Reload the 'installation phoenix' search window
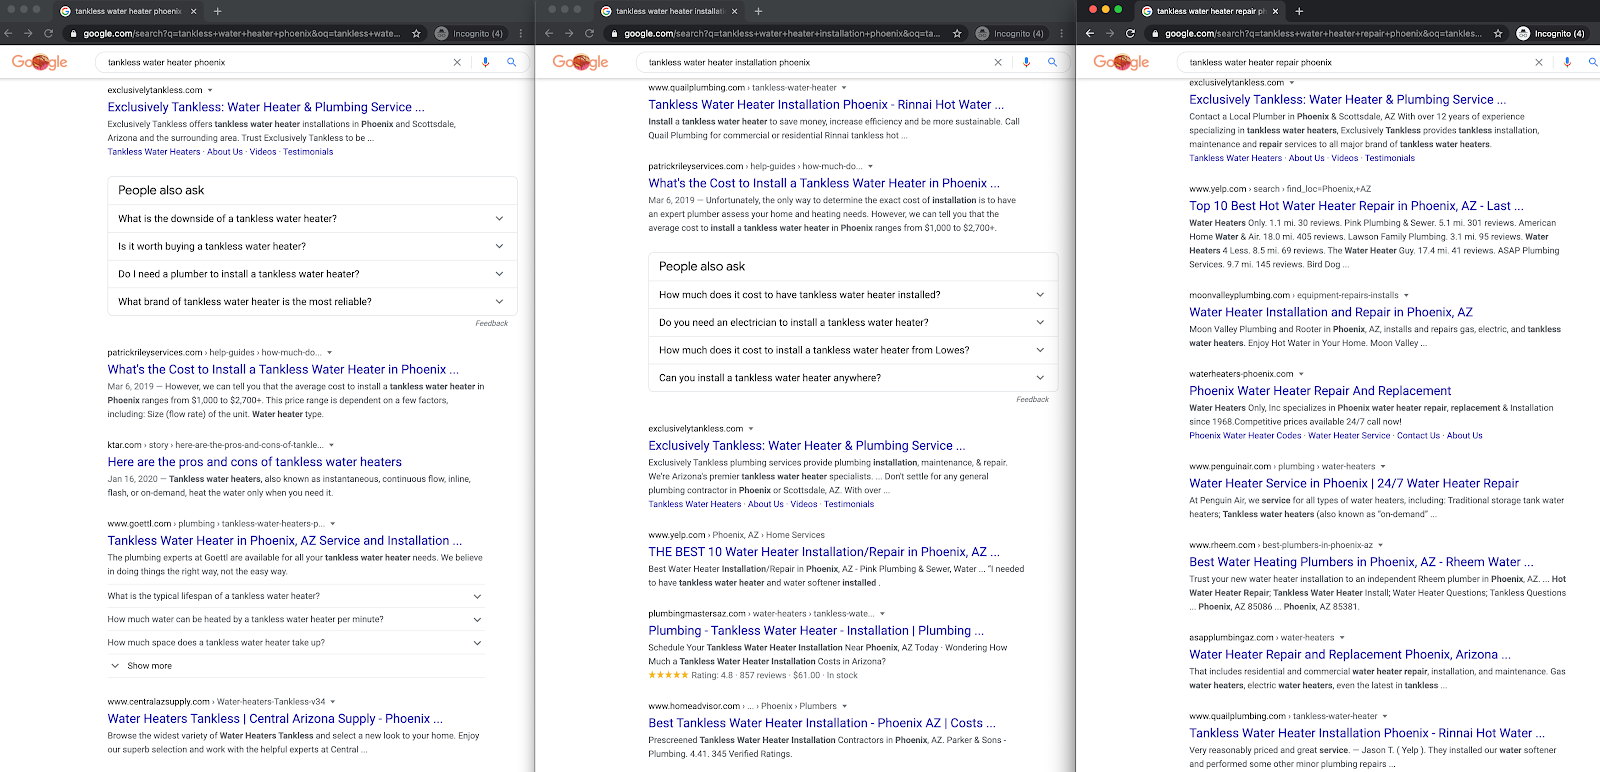This screenshot has height=772, width=1600. 589,33
